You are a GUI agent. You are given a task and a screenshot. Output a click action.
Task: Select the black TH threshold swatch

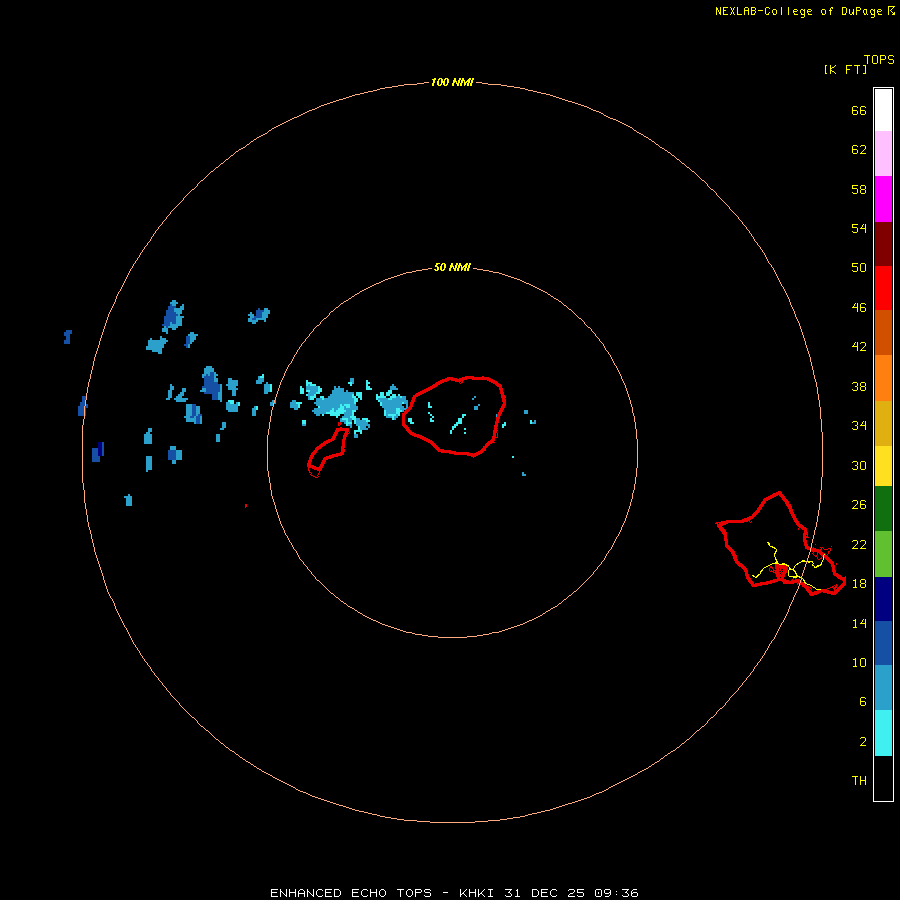pos(883,778)
